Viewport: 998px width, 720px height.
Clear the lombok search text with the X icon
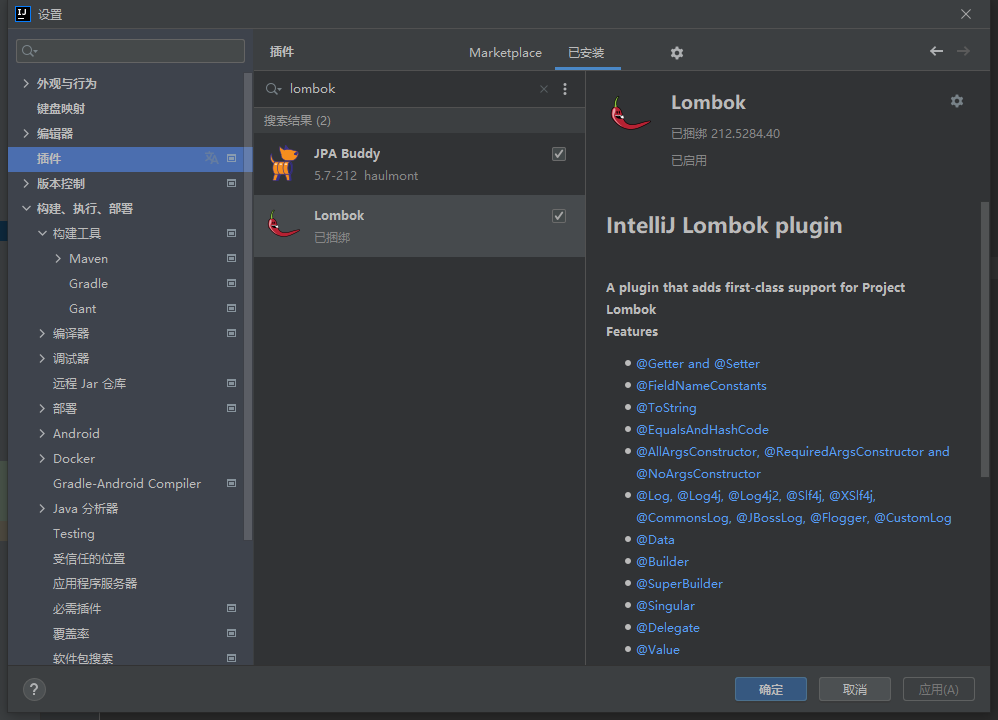point(544,89)
